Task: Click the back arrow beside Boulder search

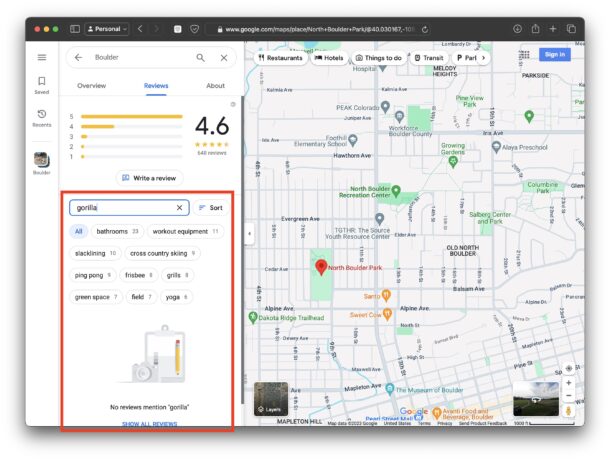Action: (x=79, y=58)
